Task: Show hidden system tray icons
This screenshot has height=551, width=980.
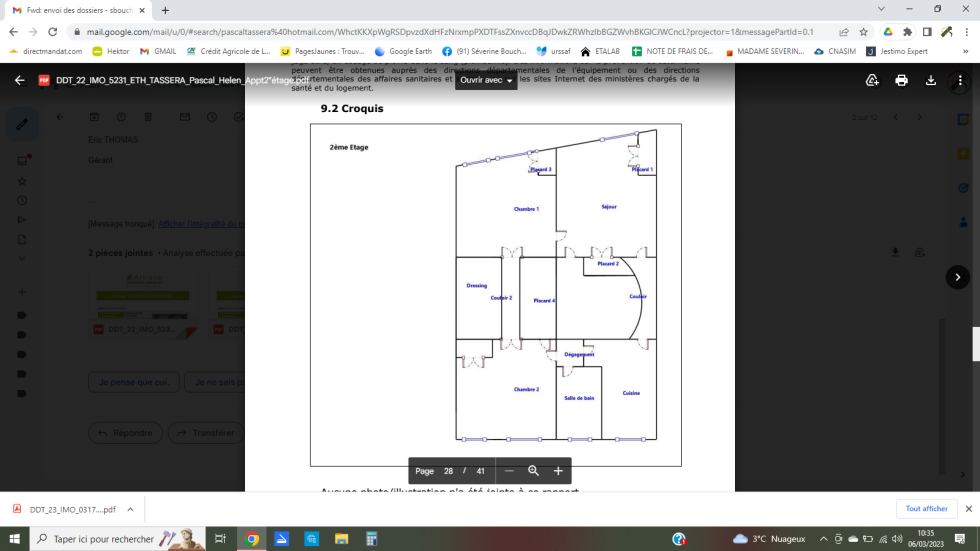Action: pos(824,539)
